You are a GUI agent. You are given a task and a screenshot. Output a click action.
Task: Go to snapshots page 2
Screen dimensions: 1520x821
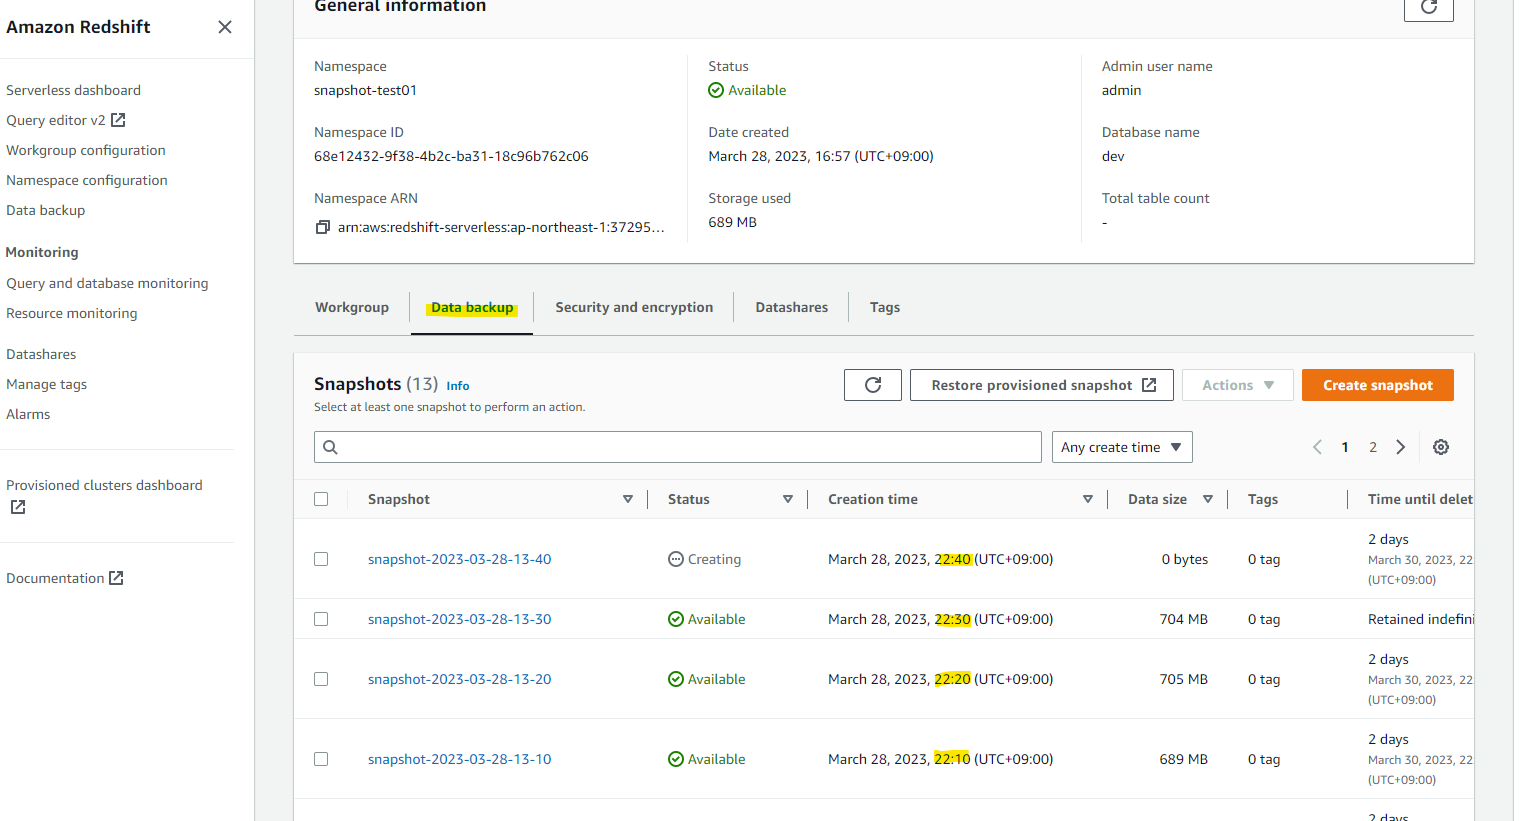click(1373, 447)
